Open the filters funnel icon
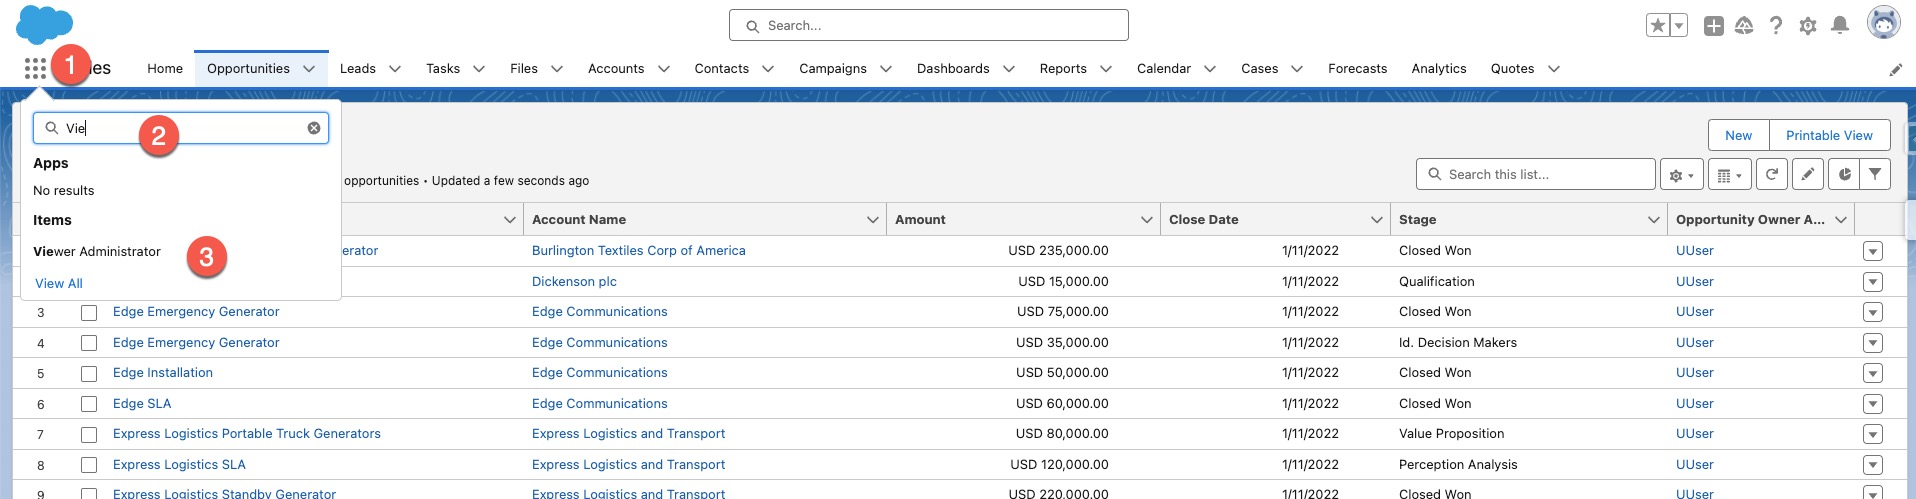Viewport: 1916px width, 499px height. (1876, 174)
